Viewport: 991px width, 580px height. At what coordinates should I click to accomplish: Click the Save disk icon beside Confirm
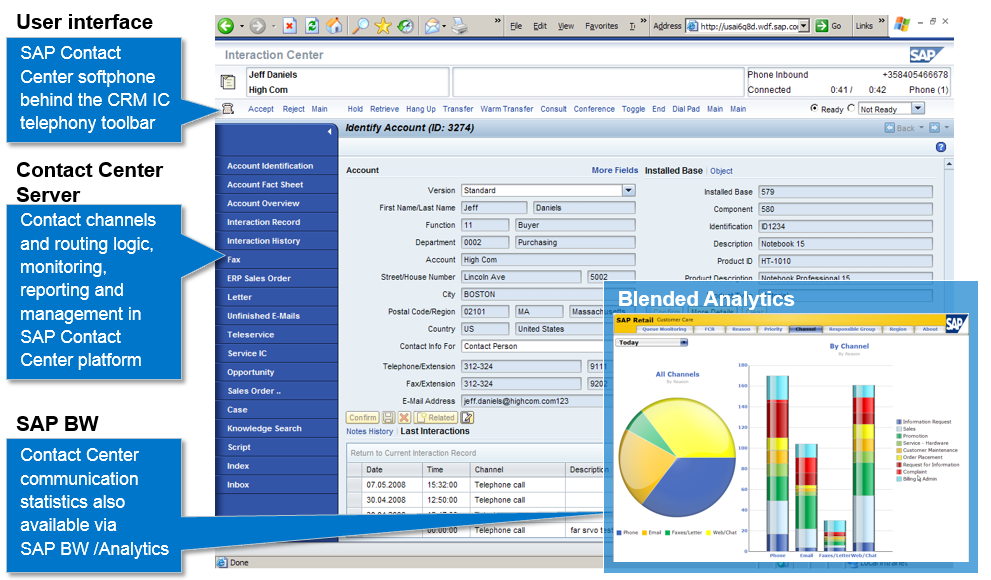[388, 418]
